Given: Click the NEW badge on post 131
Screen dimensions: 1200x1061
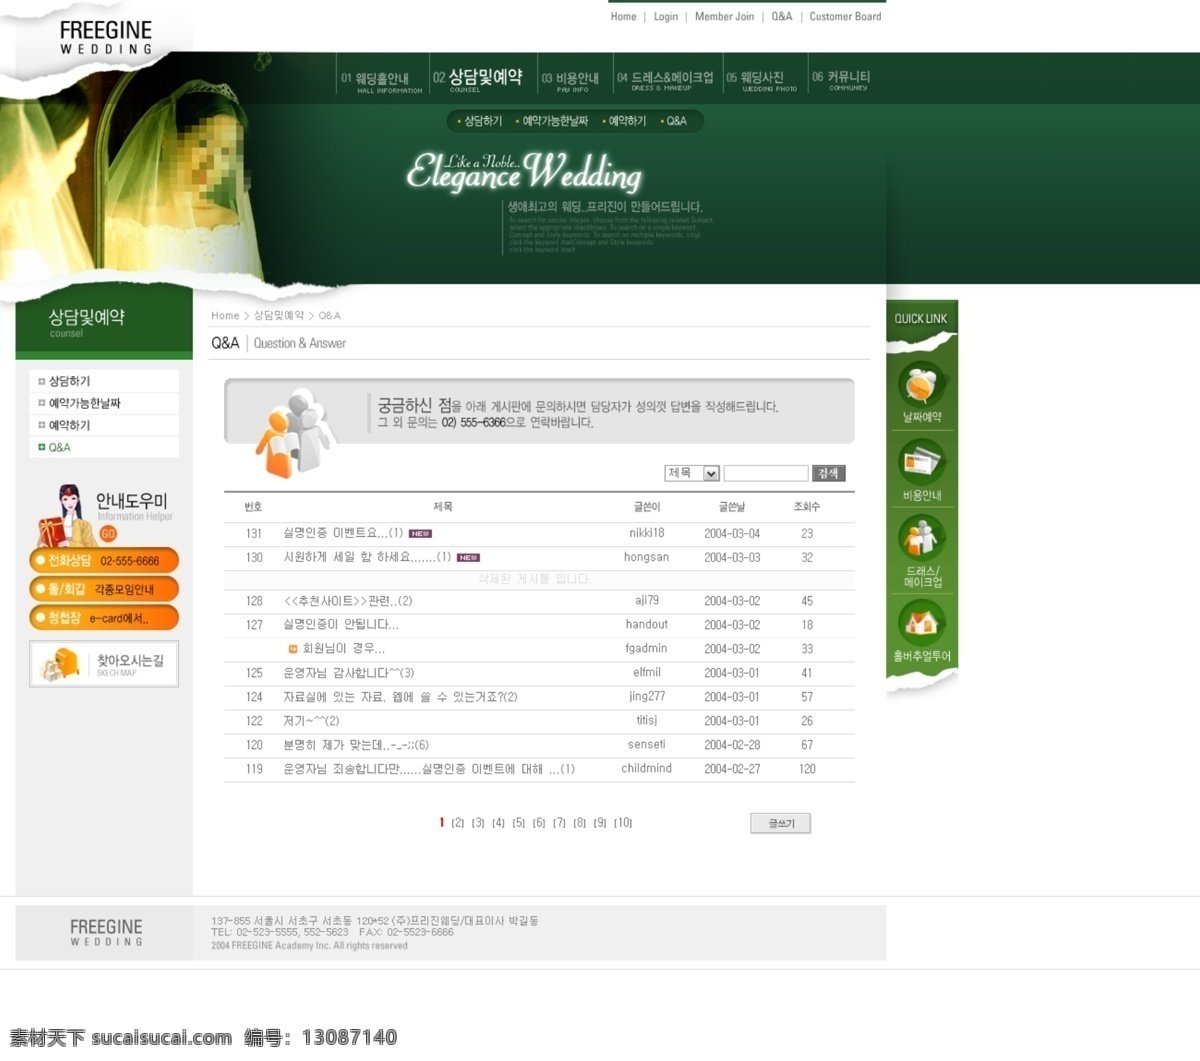Looking at the screenshot, I should [420, 534].
